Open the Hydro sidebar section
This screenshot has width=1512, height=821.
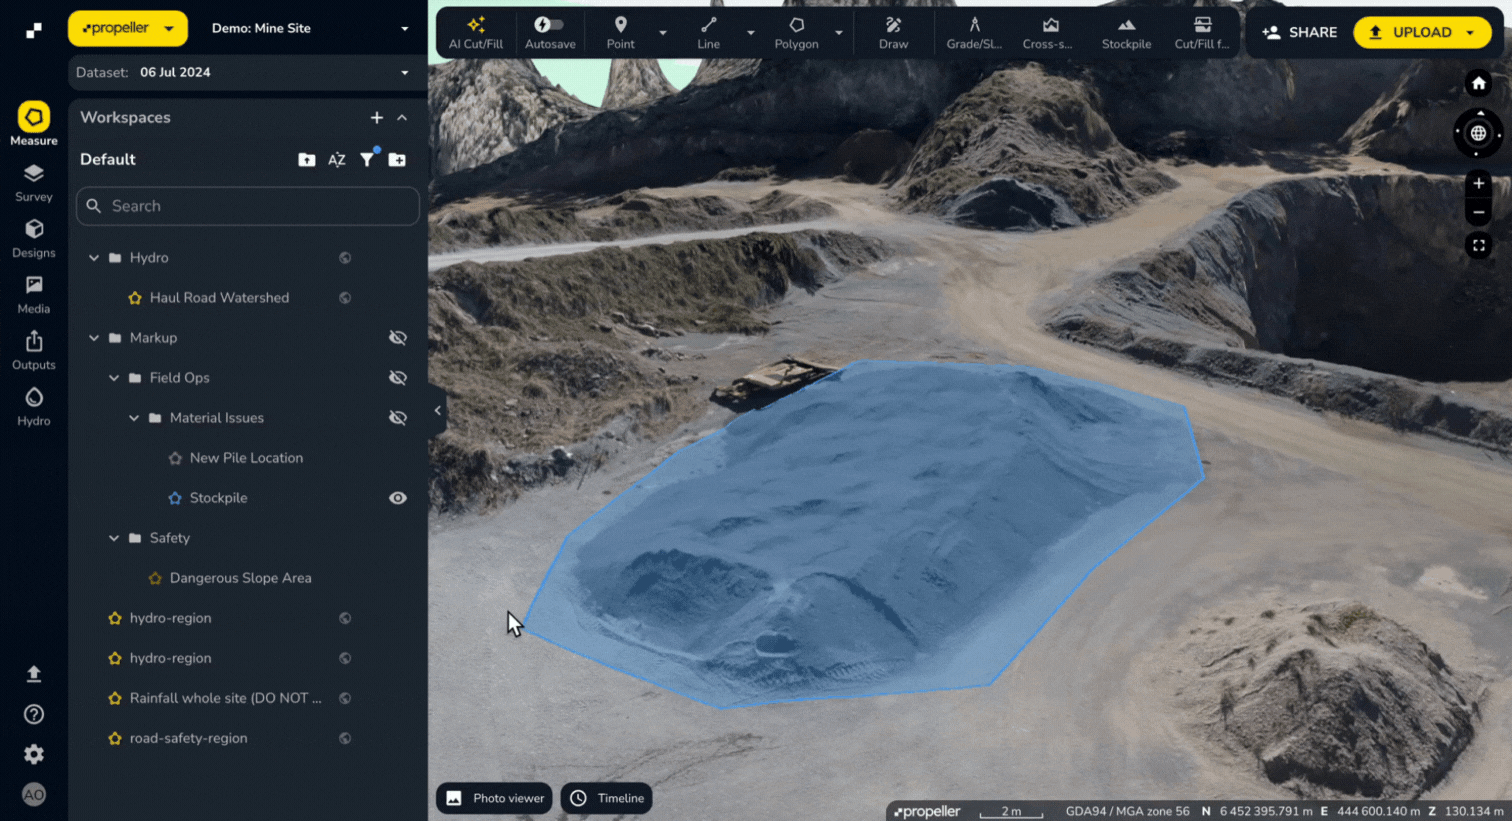click(33, 405)
